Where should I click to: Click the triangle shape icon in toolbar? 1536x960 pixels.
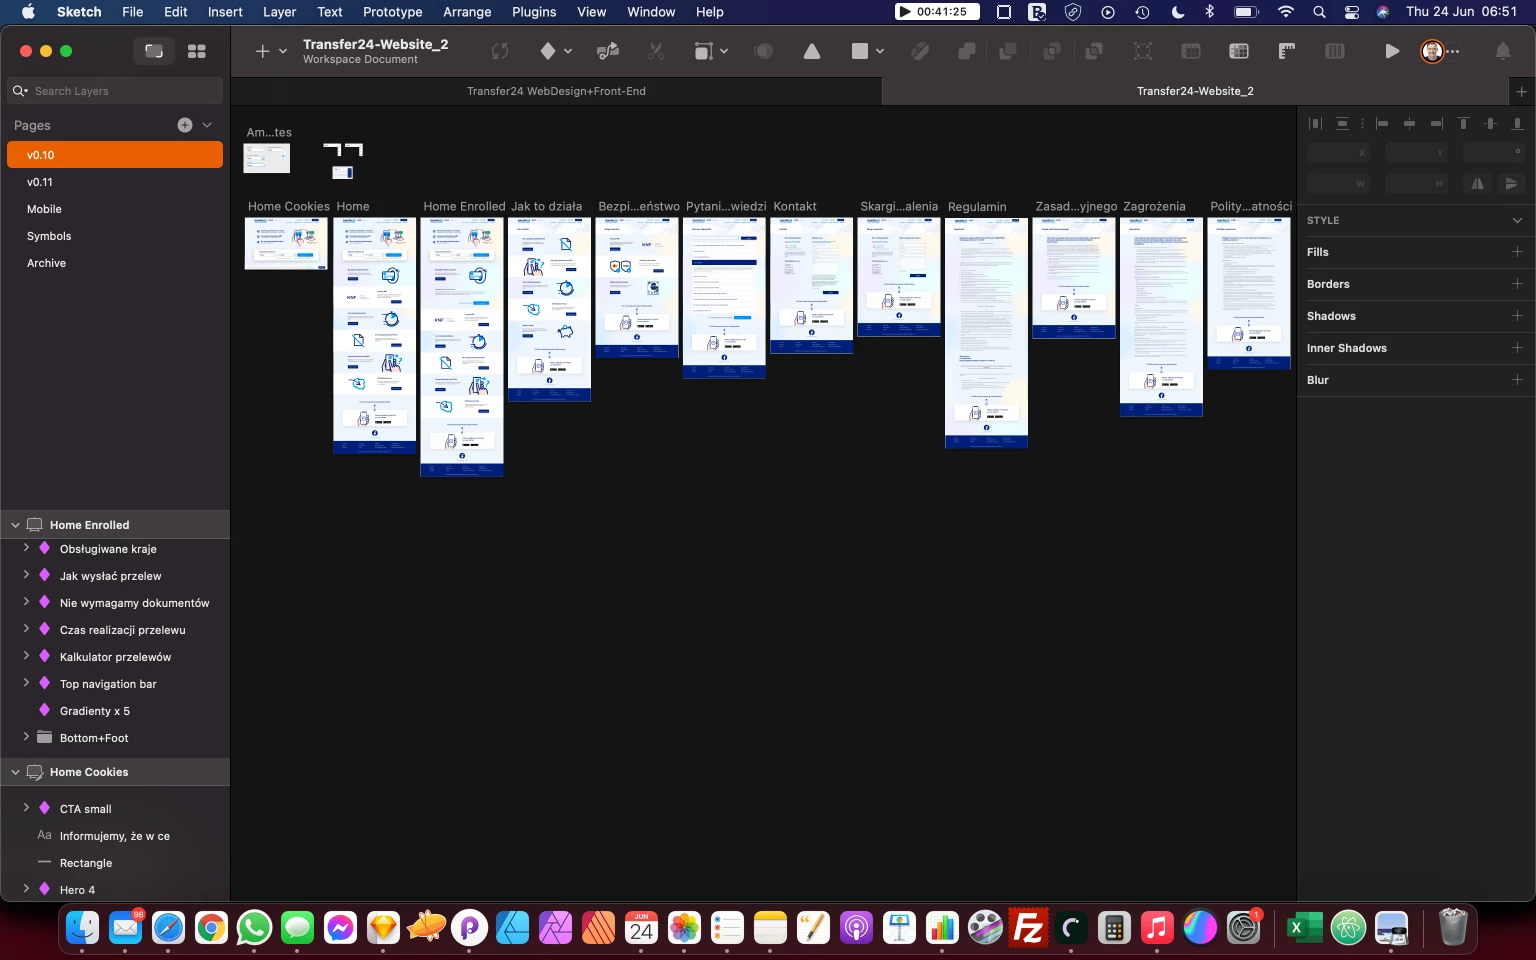[811, 51]
